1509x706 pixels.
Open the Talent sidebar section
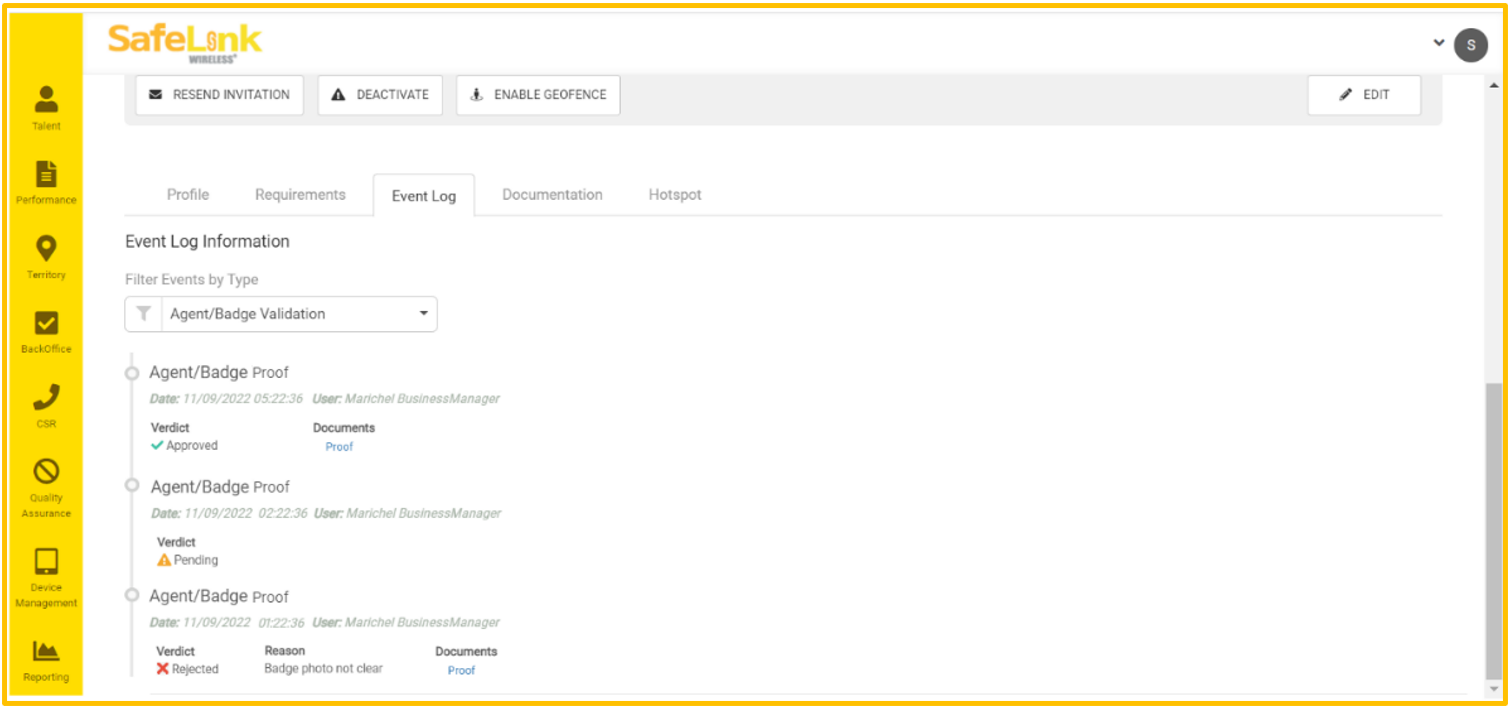pos(46,108)
